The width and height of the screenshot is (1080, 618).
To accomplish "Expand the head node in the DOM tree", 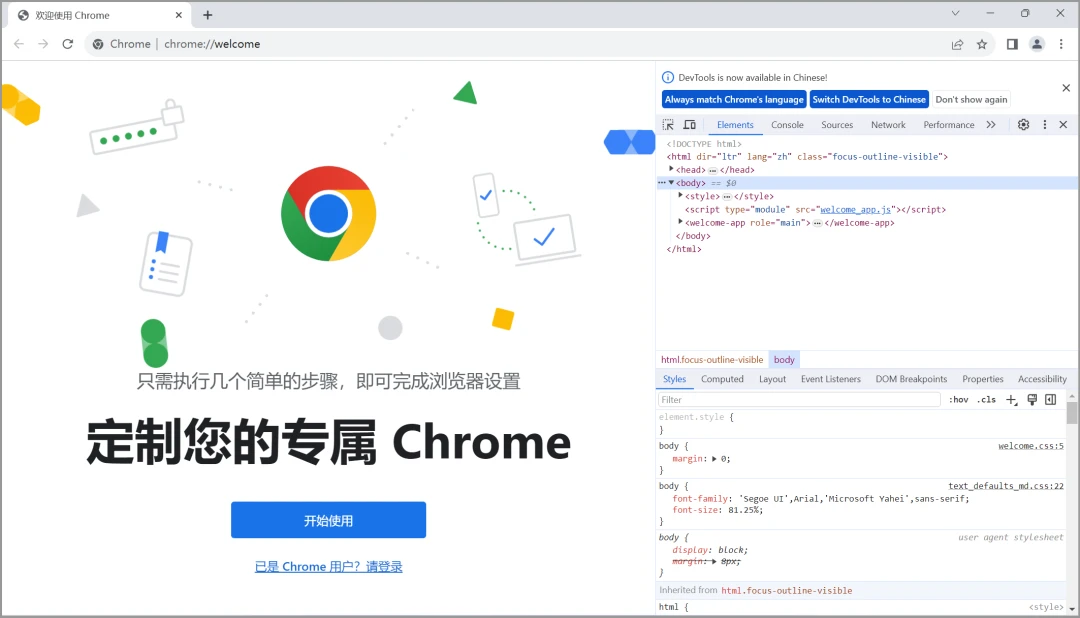I will tap(672, 169).
